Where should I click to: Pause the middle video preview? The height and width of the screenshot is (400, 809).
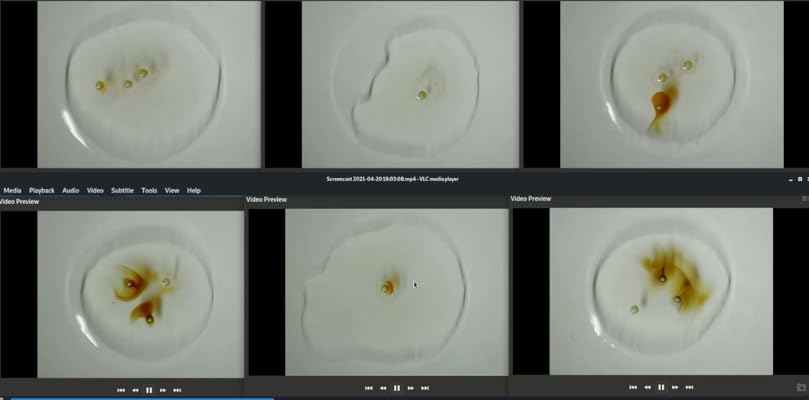pos(397,388)
